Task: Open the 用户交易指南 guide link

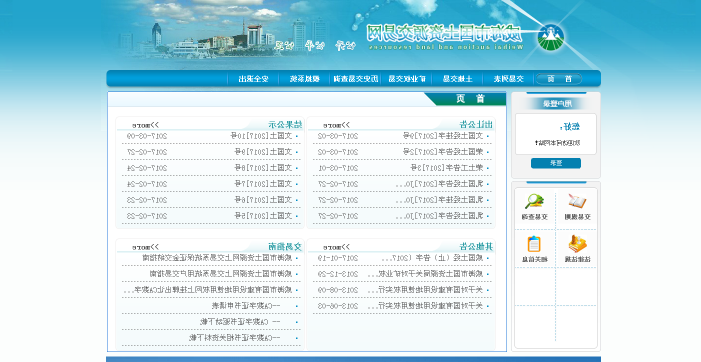Action: pos(221,274)
